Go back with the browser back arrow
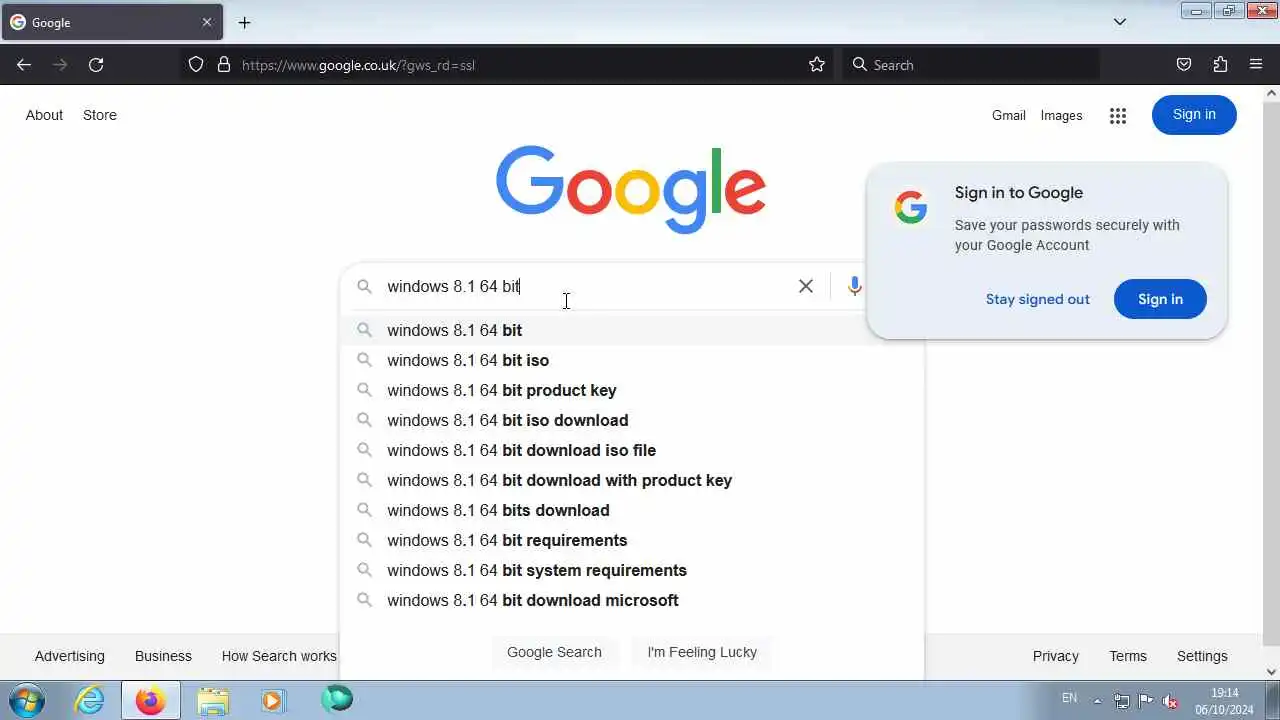The width and height of the screenshot is (1280, 720). tap(24, 65)
